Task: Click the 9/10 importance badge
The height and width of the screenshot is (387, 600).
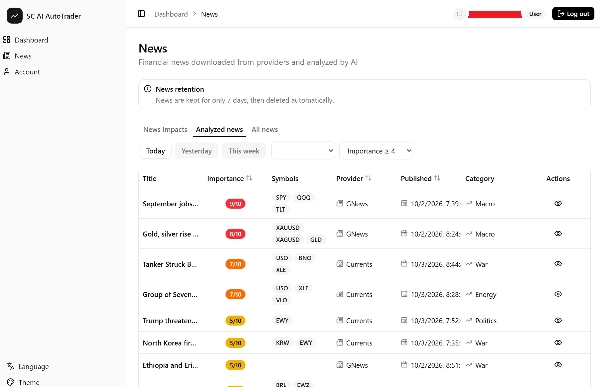Action: [x=235, y=204]
